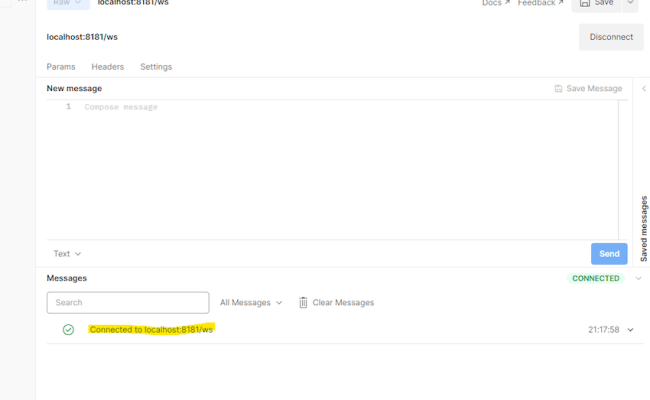The width and height of the screenshot is (650, 400).
Task: Click into the Compose message editor
Action: 332,169
